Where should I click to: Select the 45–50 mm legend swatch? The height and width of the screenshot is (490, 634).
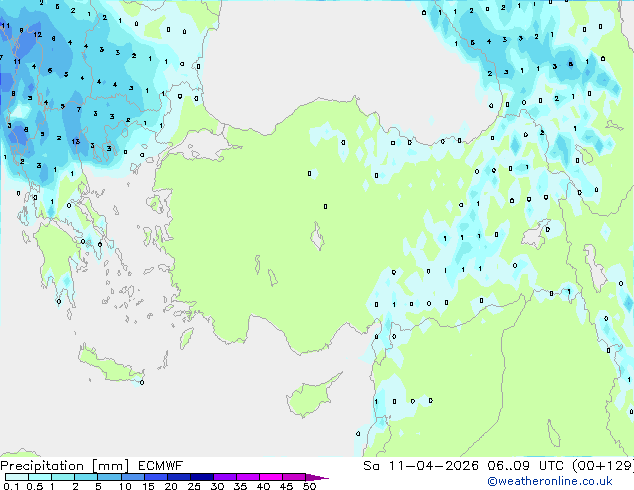coord(294,477)
